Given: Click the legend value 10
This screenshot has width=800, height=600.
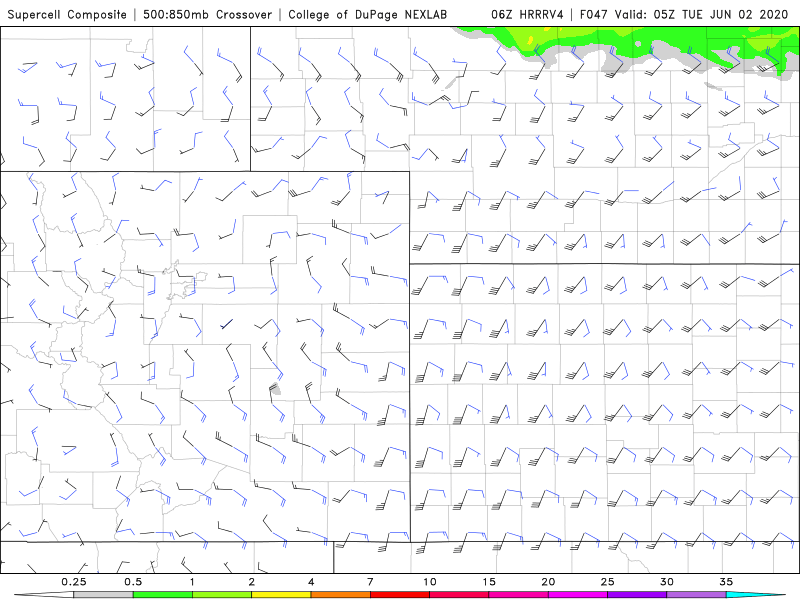Looking at the screenshot, I should [x=430, y=582].
